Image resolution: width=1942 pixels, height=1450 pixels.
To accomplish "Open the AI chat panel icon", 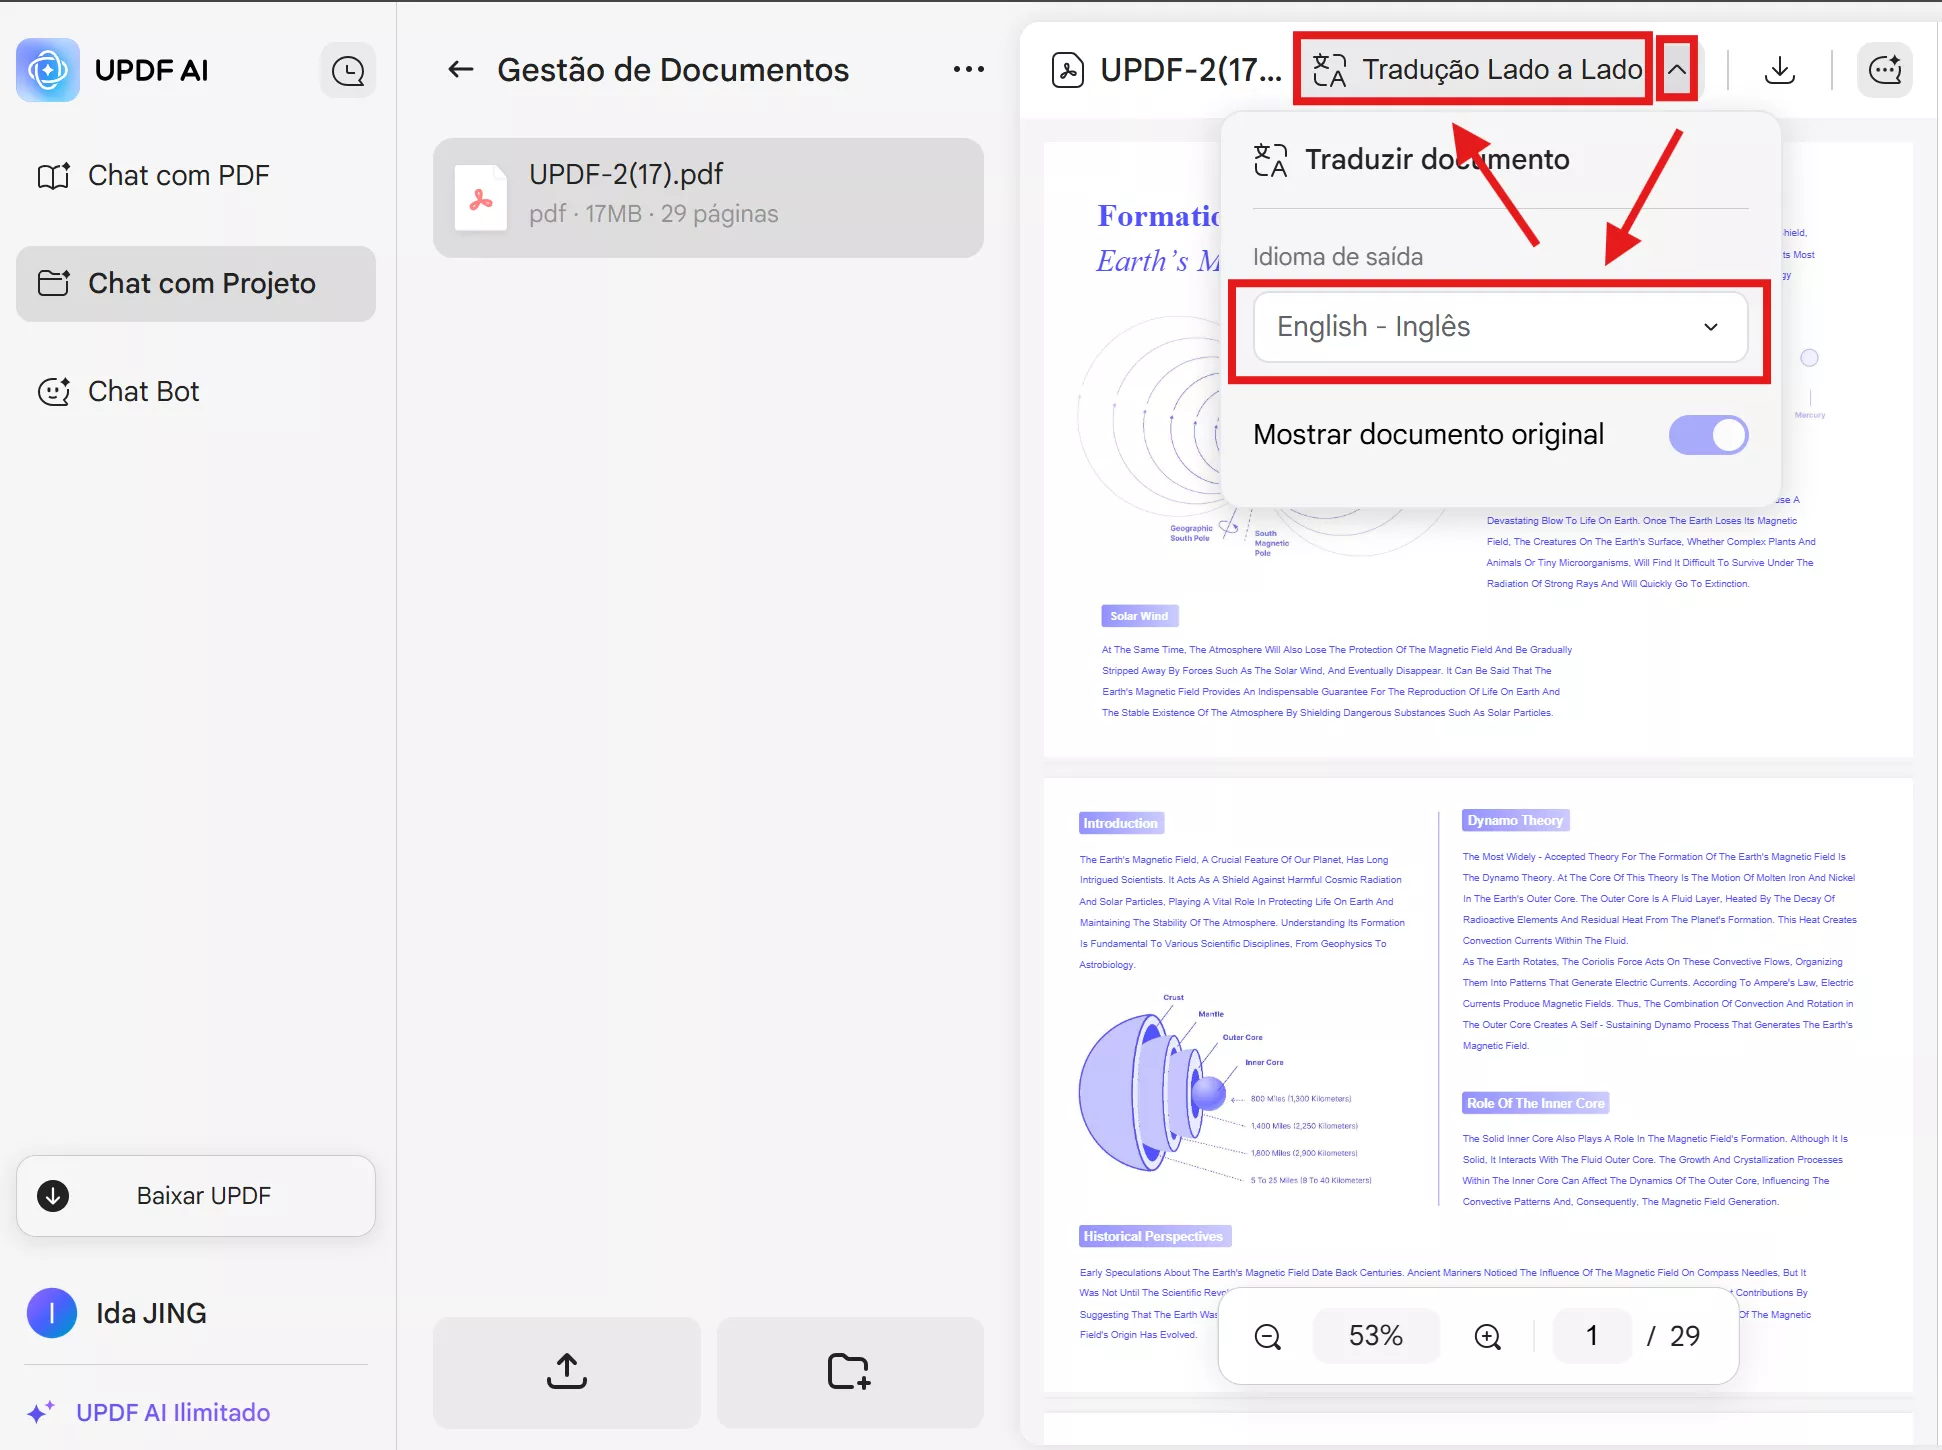I will click(x=1885, y=70).
